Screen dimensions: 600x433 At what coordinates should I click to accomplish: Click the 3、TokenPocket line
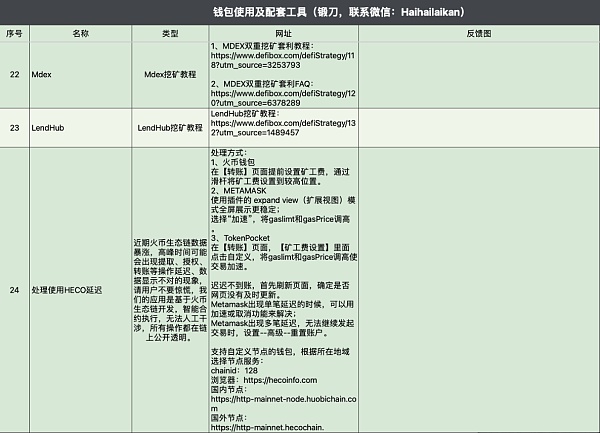pos(240,238)
